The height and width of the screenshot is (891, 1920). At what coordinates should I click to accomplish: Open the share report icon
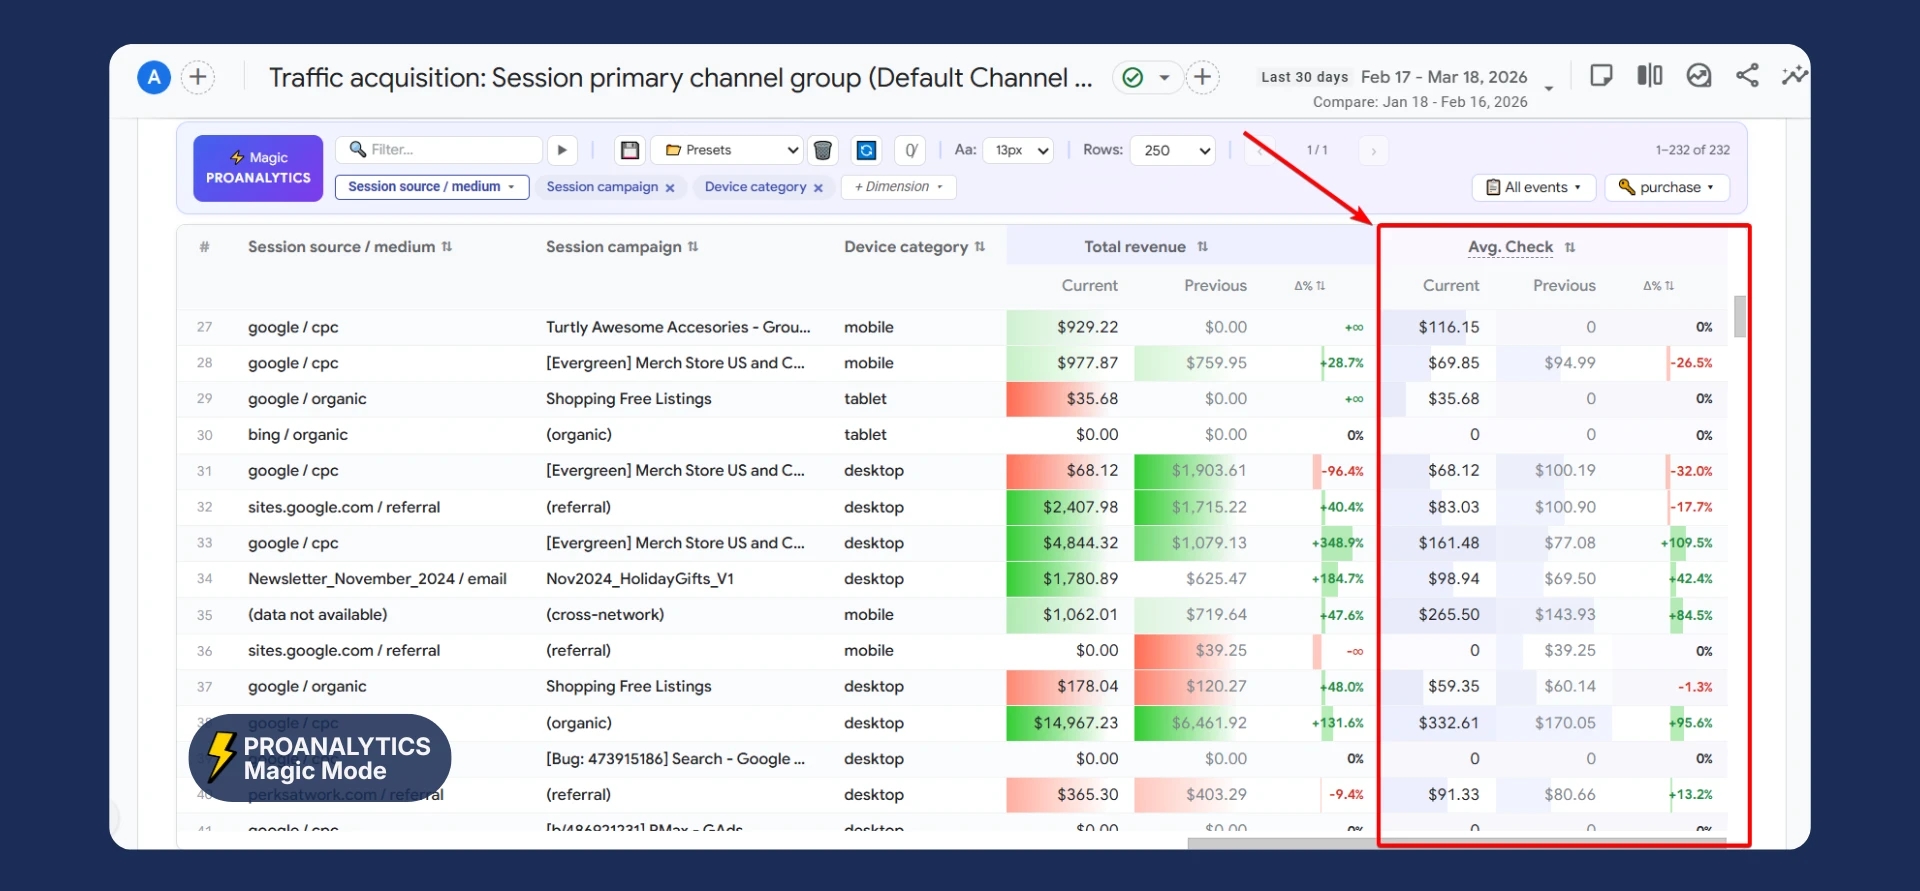pyautogui.click(x=1747, y=76)
